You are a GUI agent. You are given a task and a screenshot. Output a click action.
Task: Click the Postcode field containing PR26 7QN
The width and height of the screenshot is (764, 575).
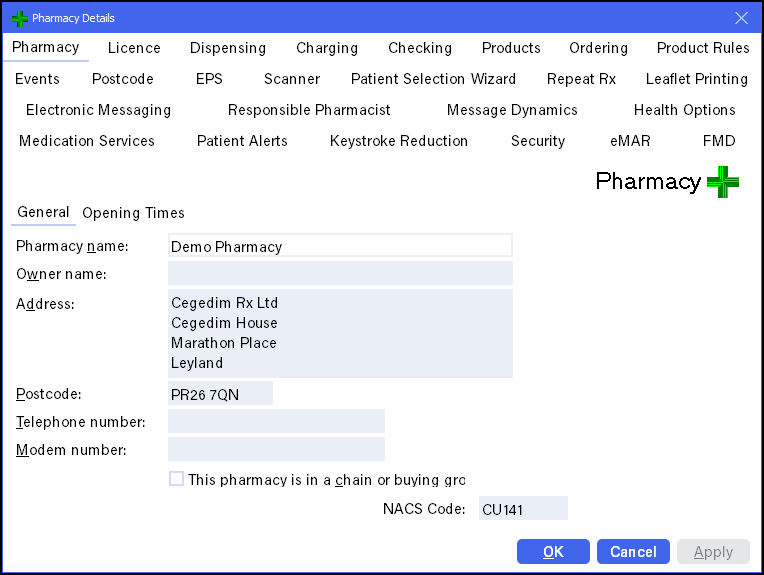click(x=220, y=394)
